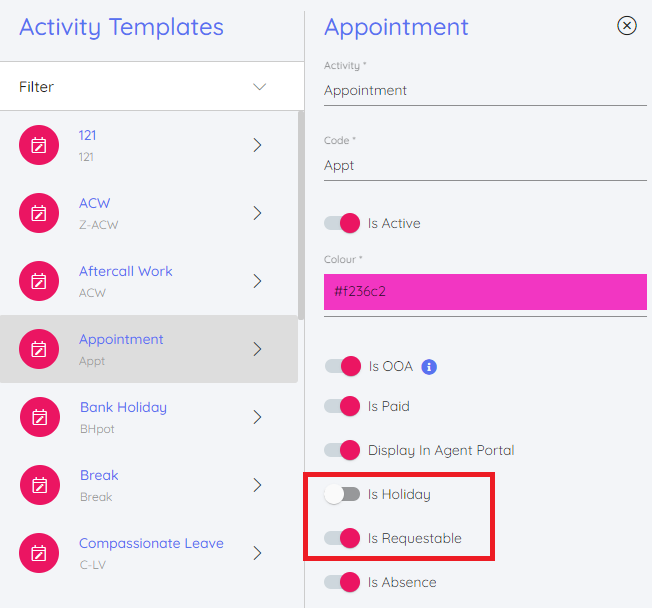Click the ACW template calendar icon
This screenshot has width=652, height=608.
coord(39,213)
